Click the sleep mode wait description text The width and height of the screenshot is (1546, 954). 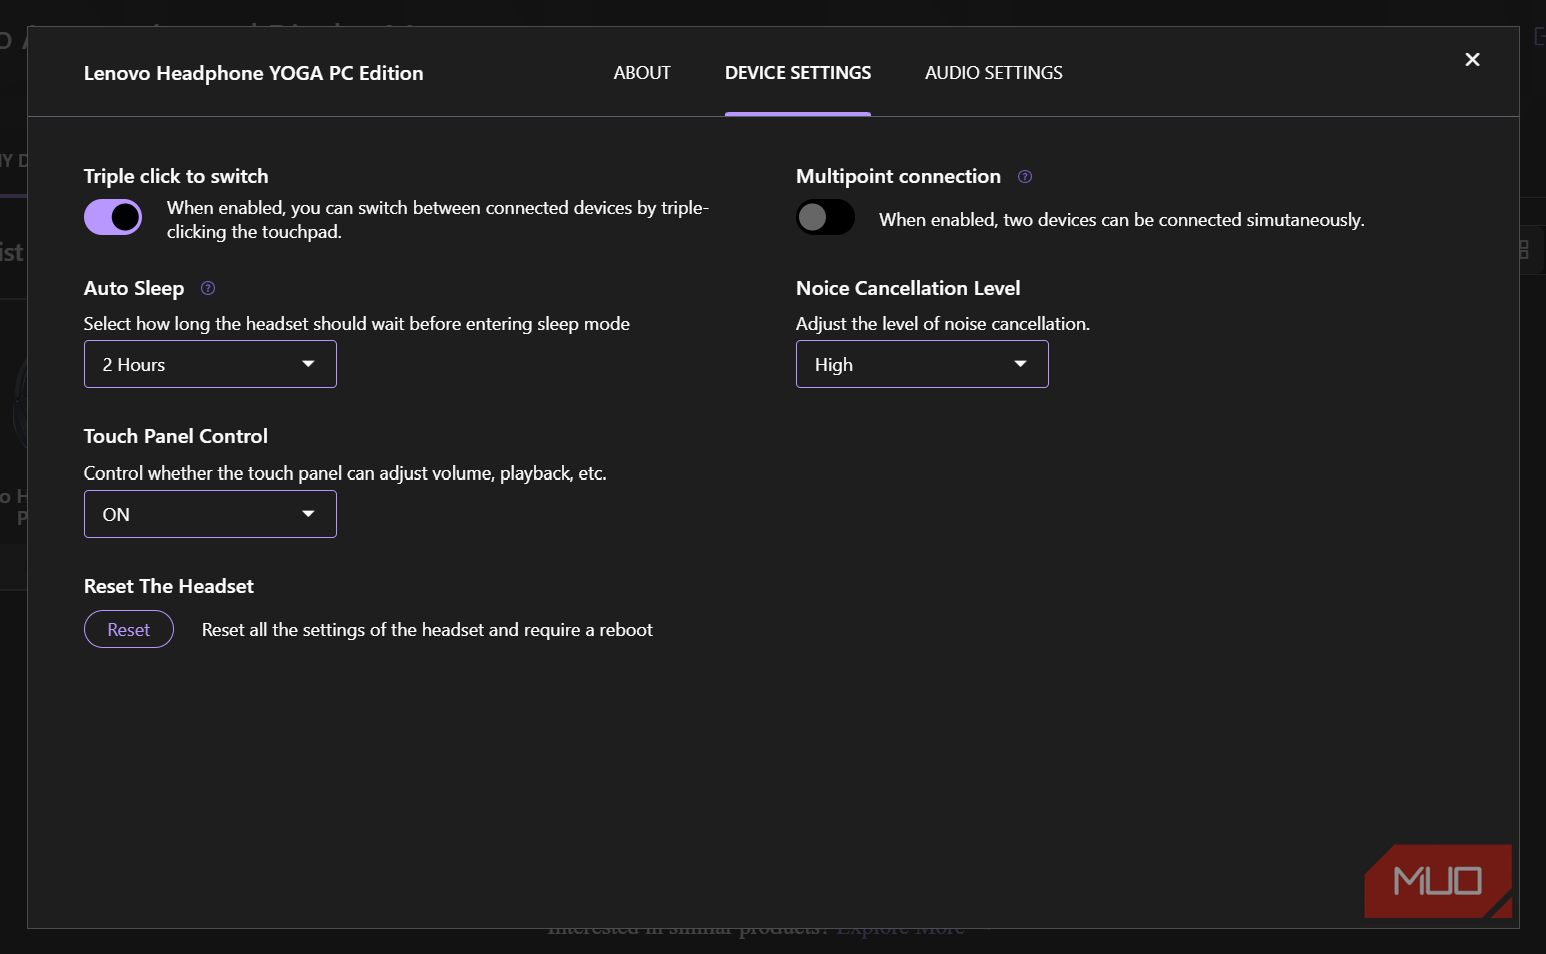[357, 324]
